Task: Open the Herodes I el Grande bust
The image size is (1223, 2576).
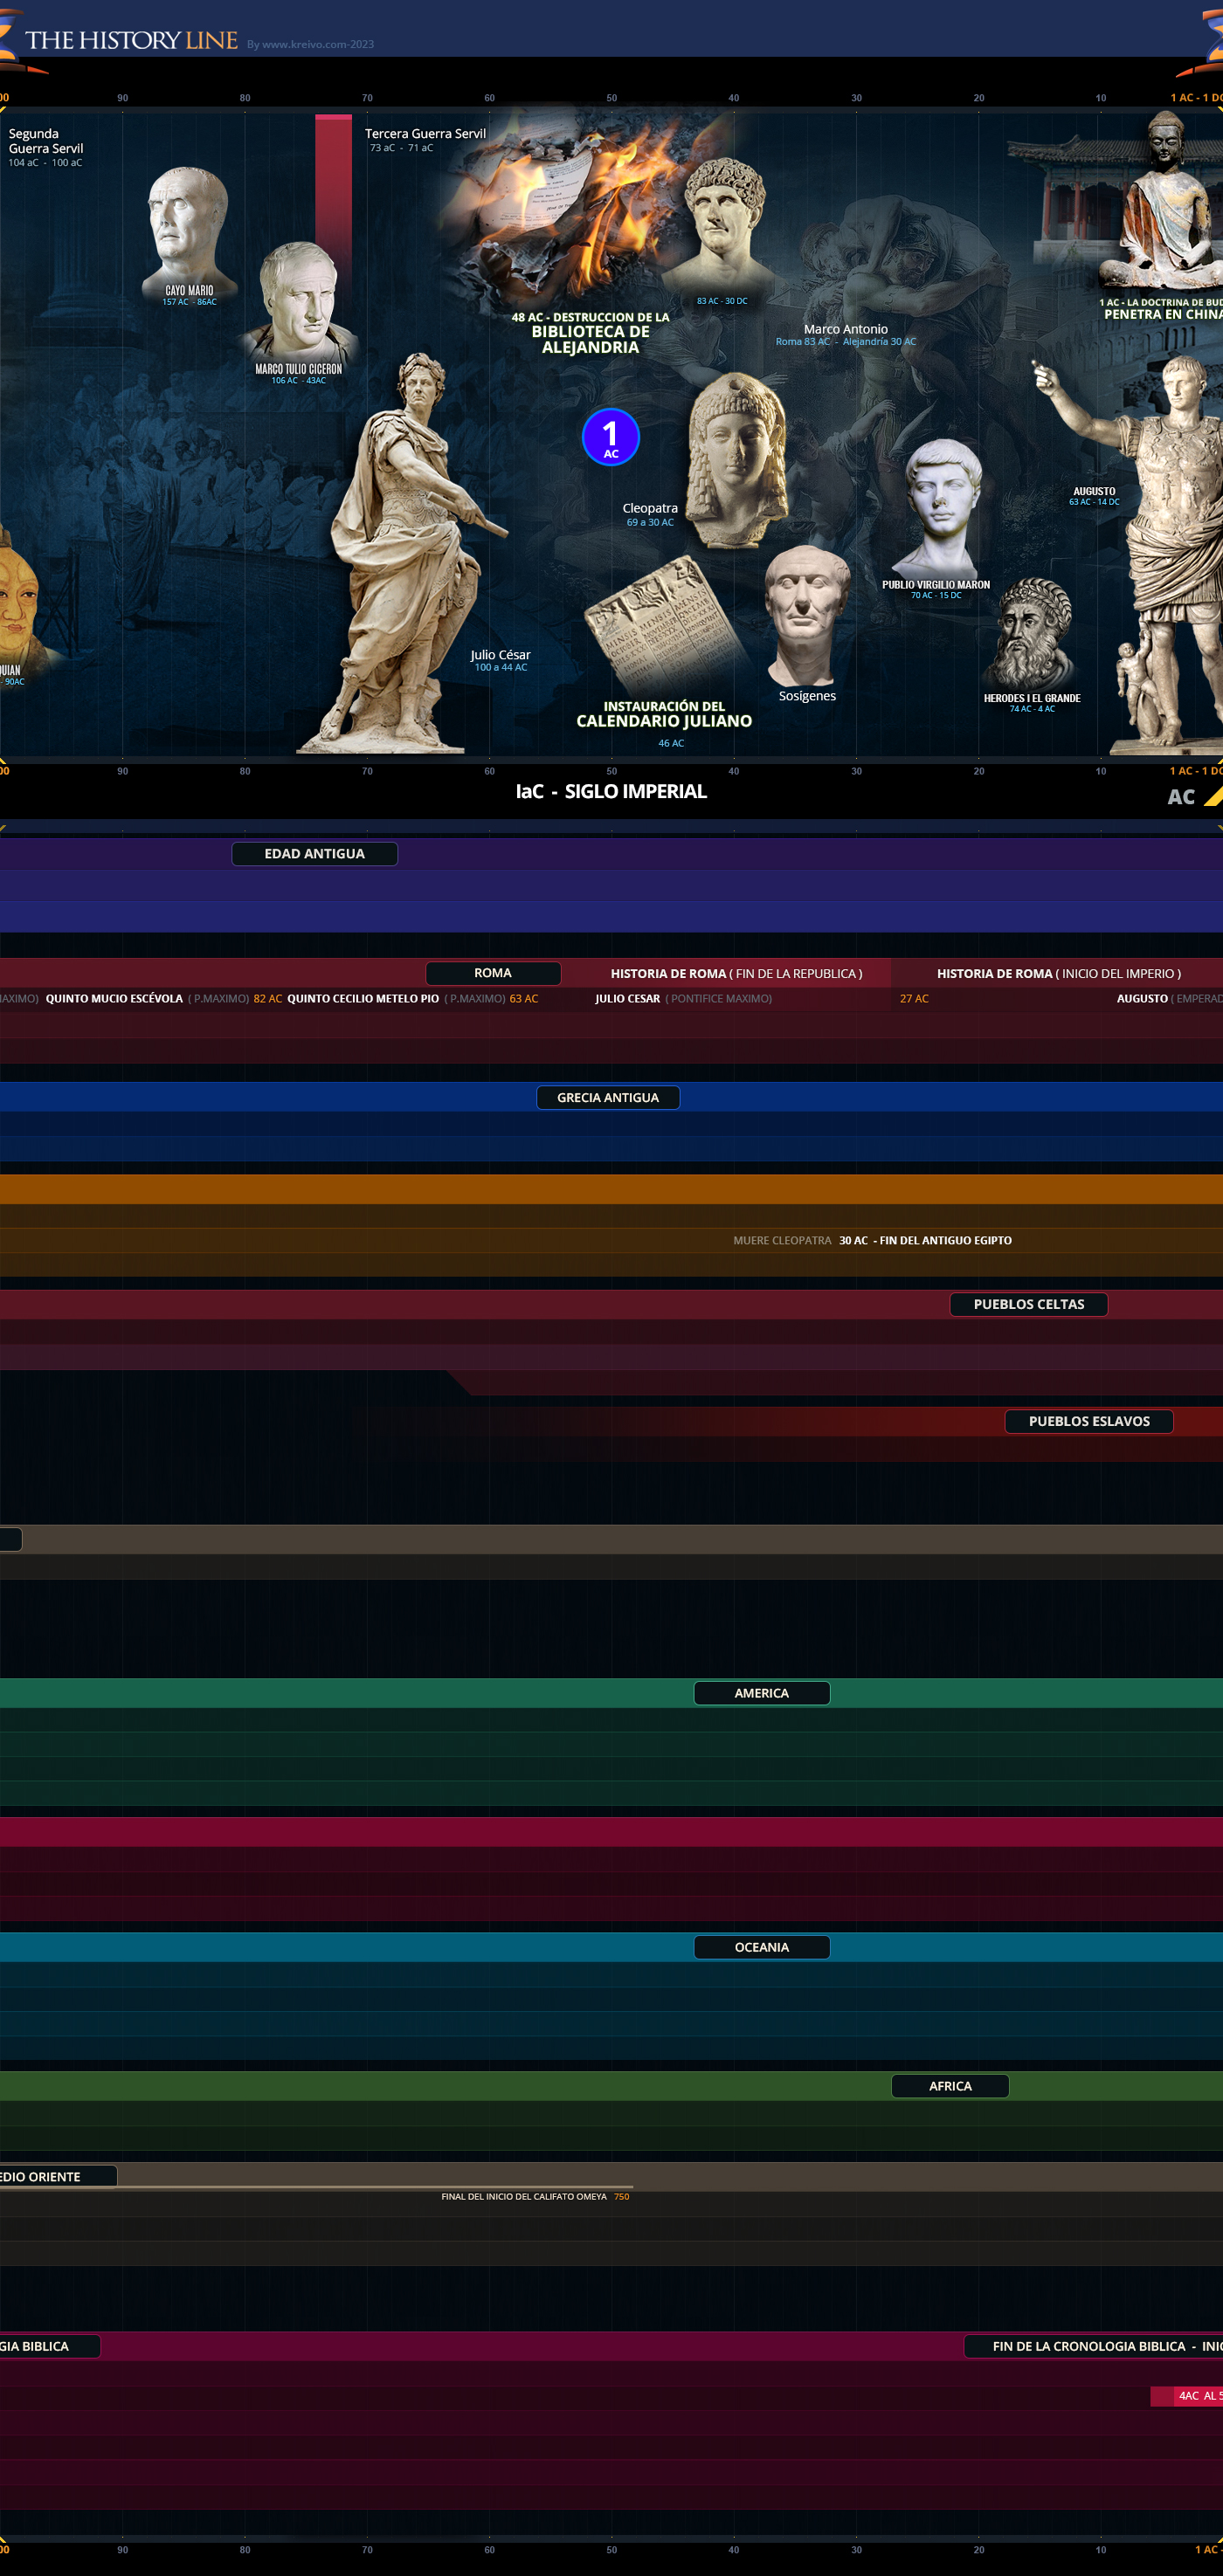Action: point(1028,634)
